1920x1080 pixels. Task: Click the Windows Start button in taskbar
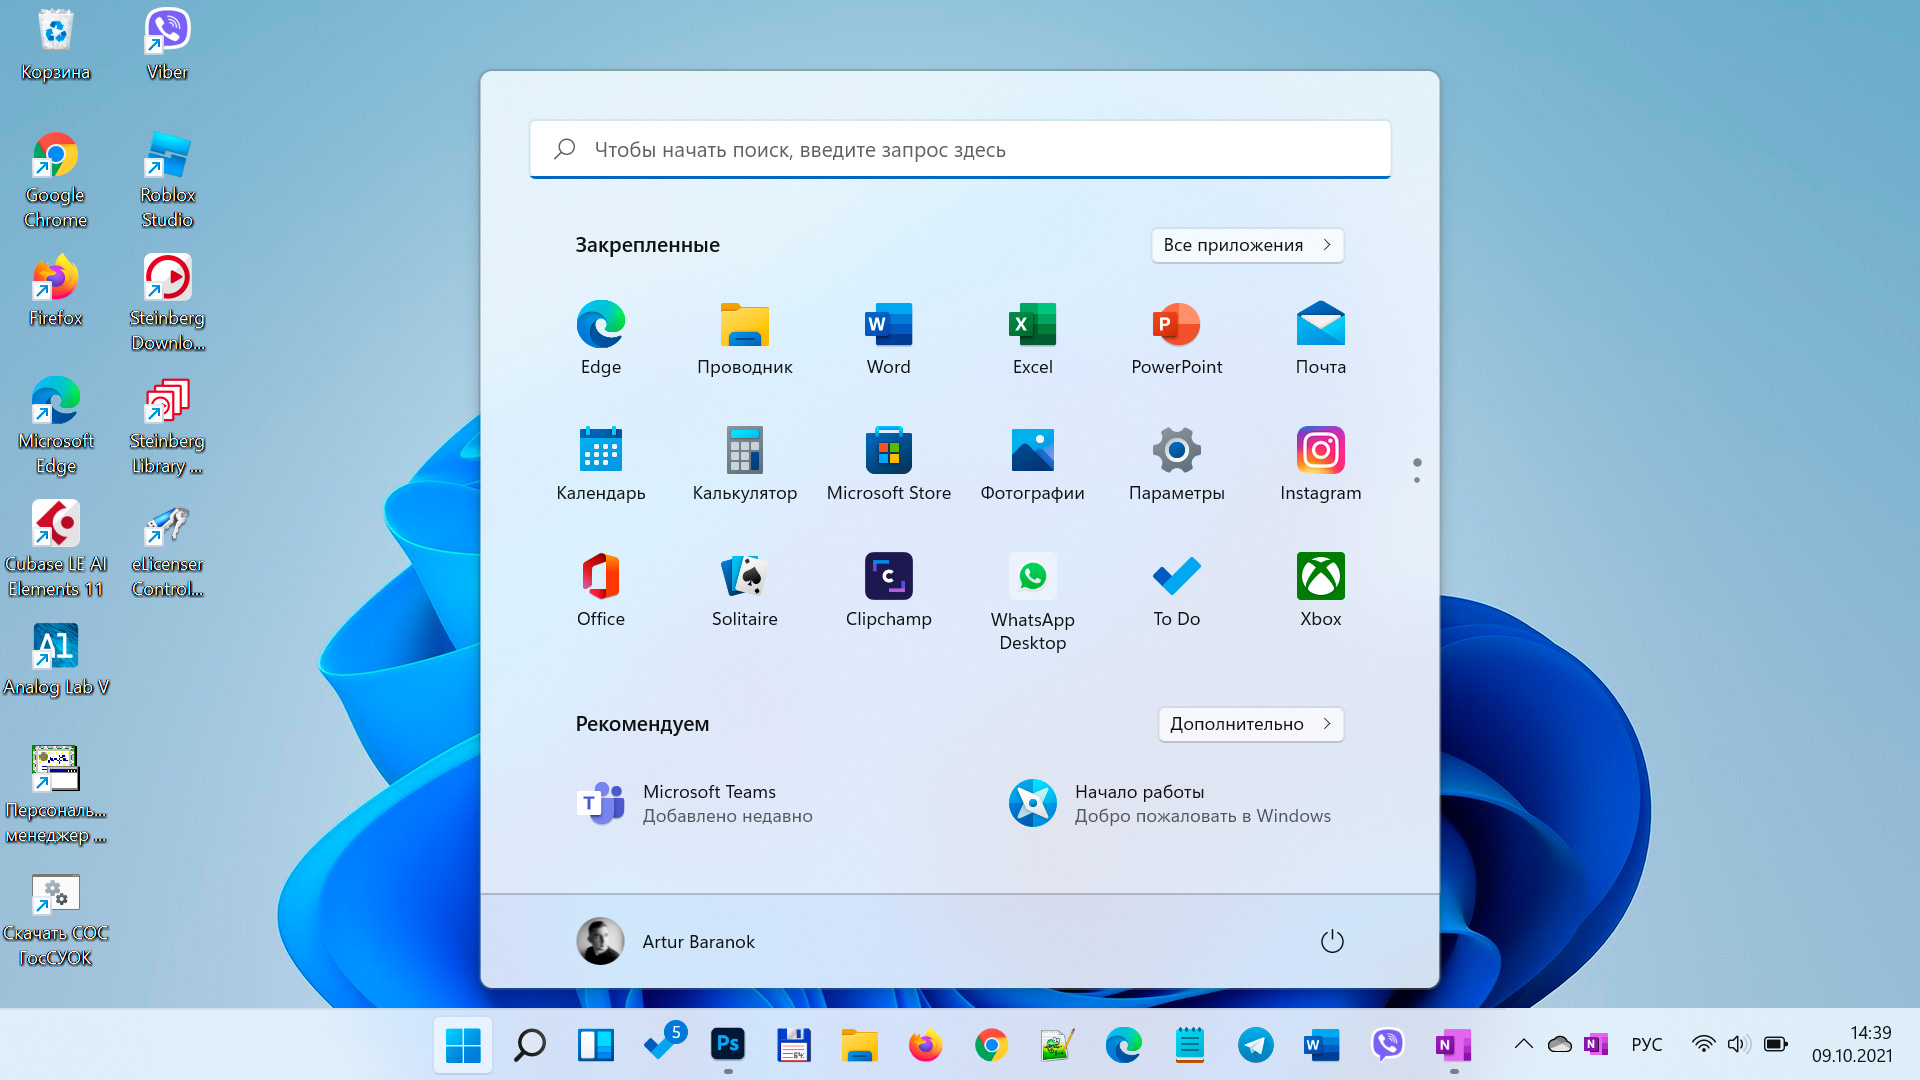click(463, 1045)
